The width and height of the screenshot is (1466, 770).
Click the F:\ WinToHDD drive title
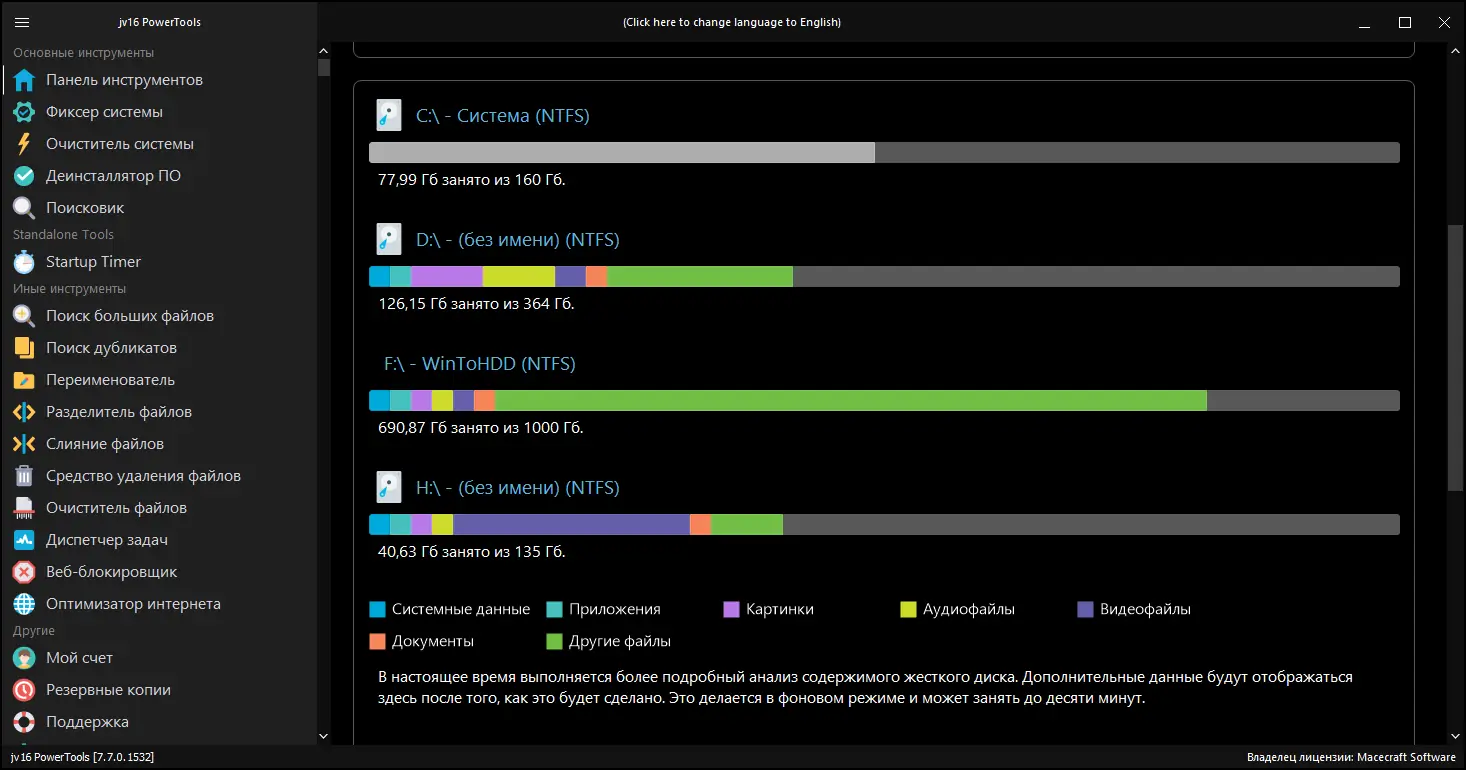(479, 364)
